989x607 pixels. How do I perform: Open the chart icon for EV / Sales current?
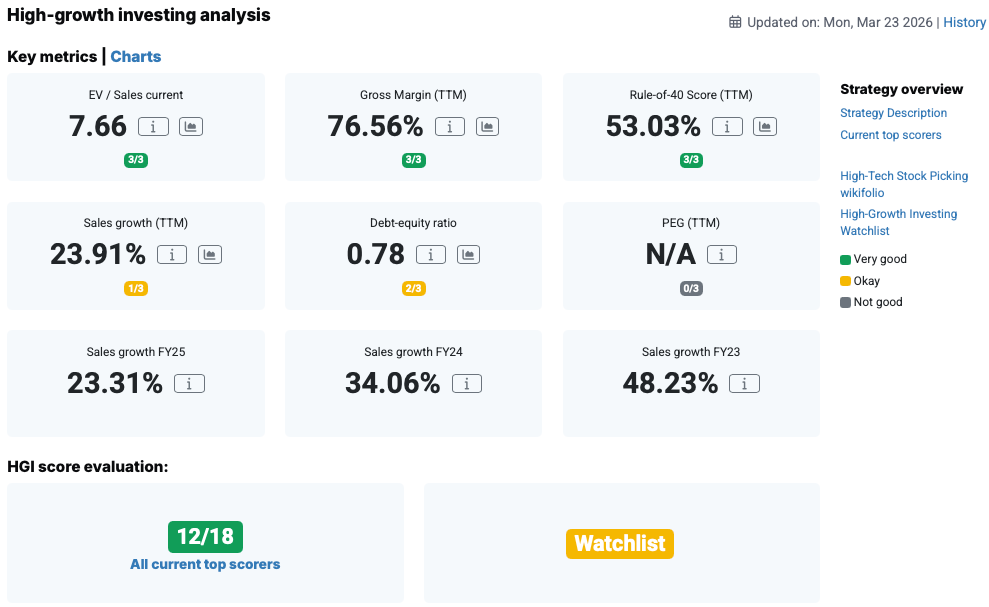[x=190, y=127]
